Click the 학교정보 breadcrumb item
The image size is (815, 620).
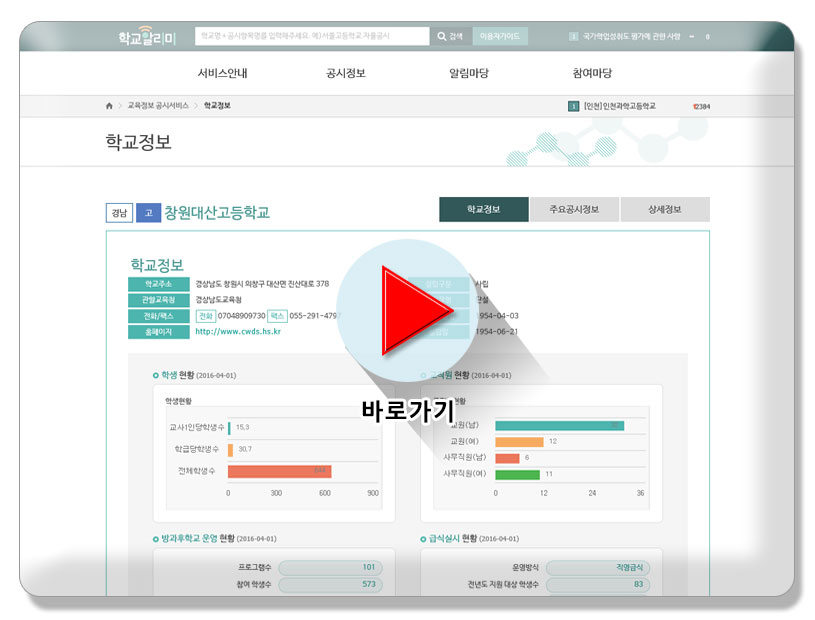pyautogui.click(x=217, y=105)
